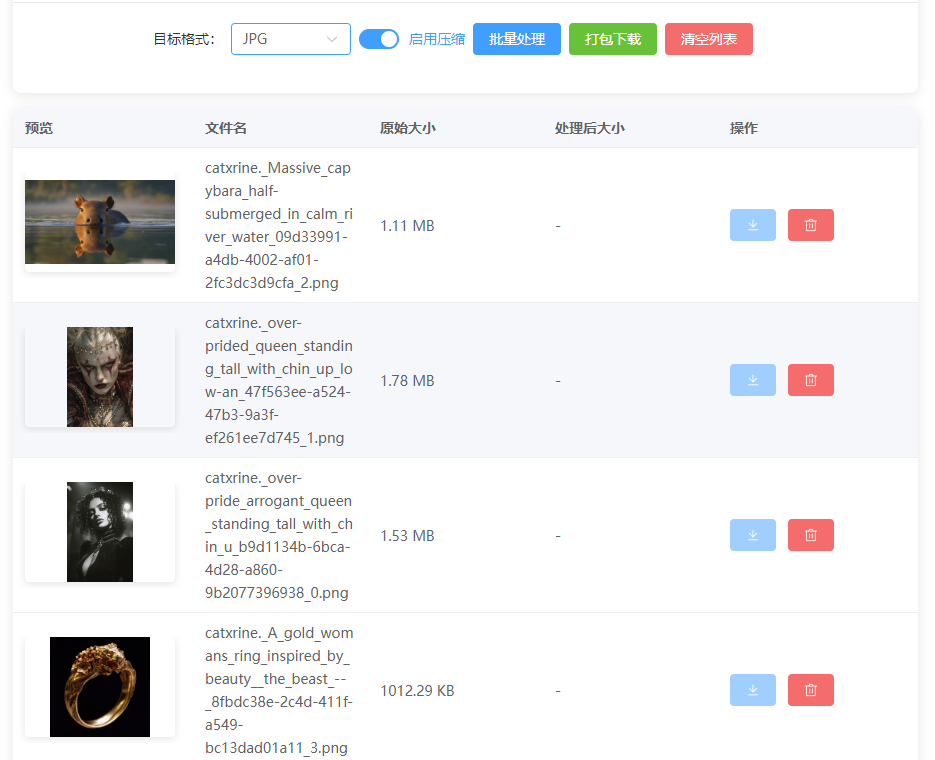
Task: Click the 清空列表 button
Action: [x=708, y=39]
